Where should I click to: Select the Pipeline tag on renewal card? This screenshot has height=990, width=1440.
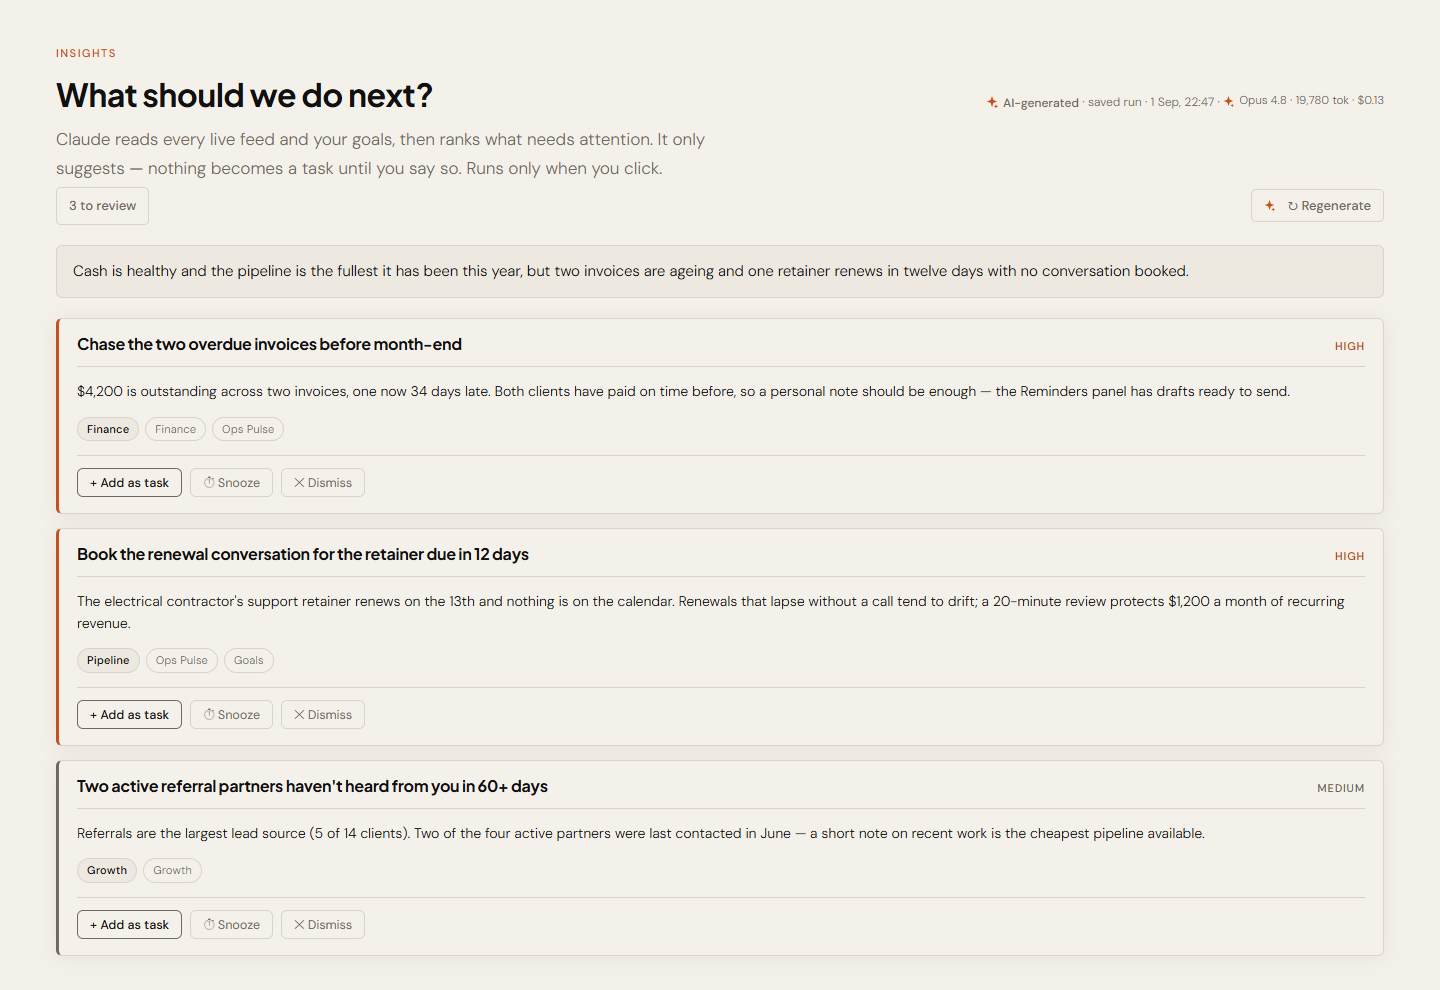[108, 660]
